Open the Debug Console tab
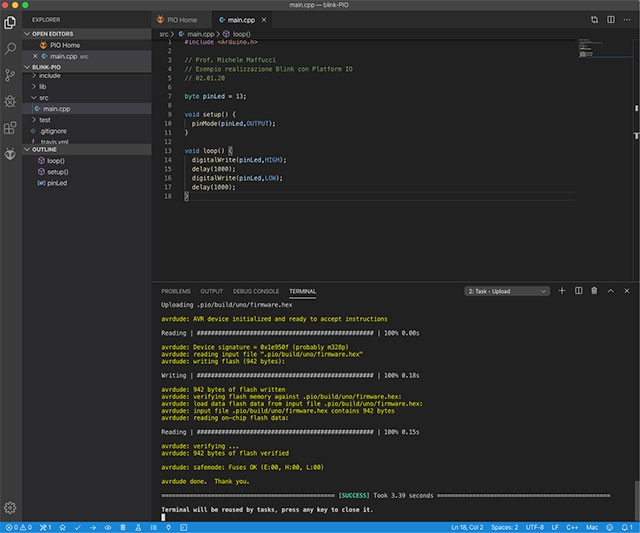The width and height of the screenshot is (640, 533). [256, 291]
